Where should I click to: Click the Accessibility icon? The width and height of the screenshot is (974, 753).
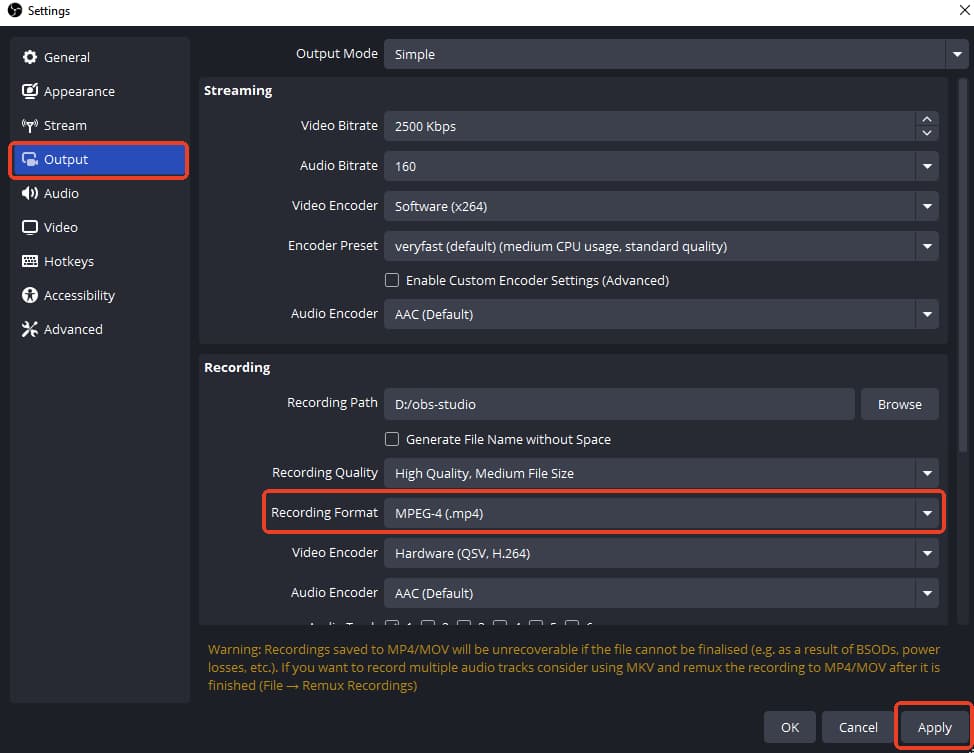pos(29,295)
